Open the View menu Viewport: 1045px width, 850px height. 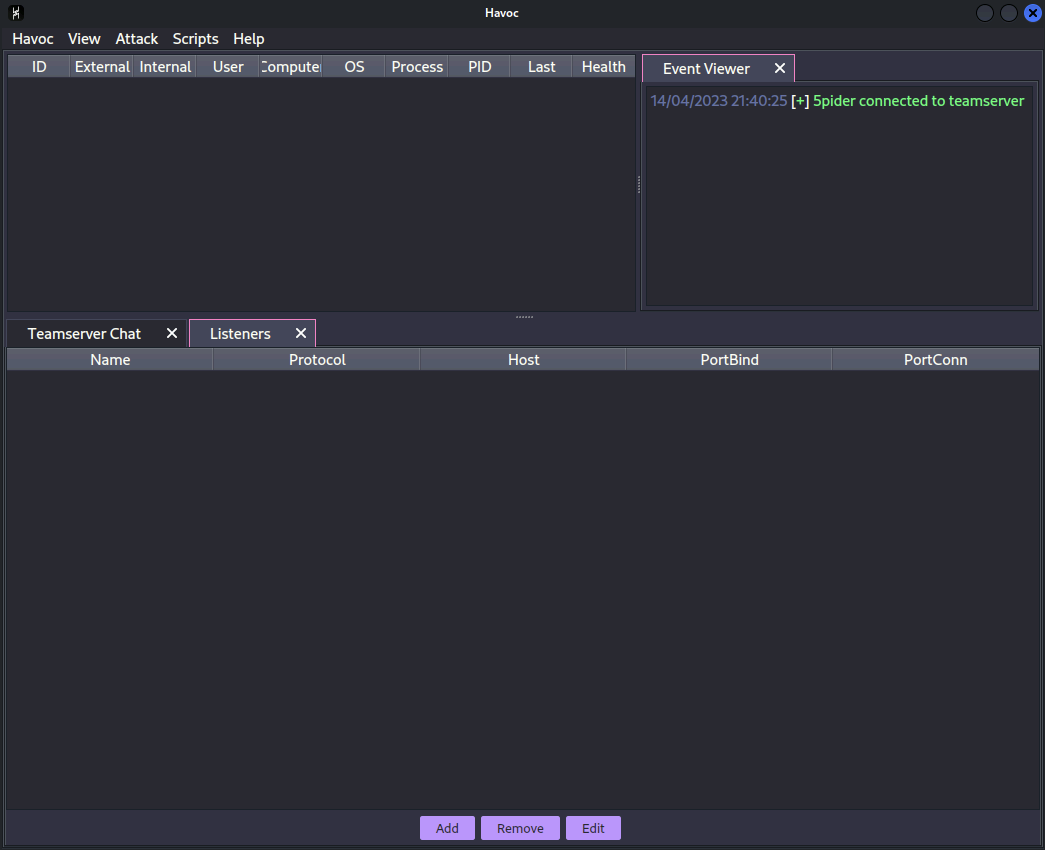click(x=84, y=39)
